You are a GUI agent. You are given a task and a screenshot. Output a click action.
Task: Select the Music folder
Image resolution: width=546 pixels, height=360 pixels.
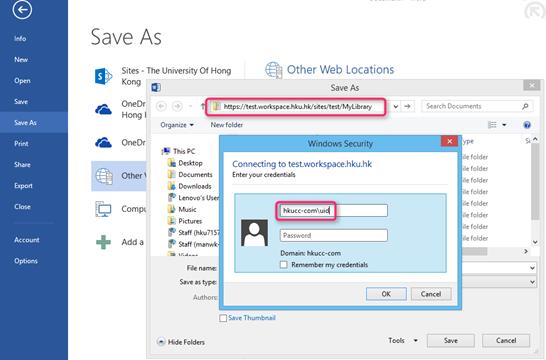[182, 209]
